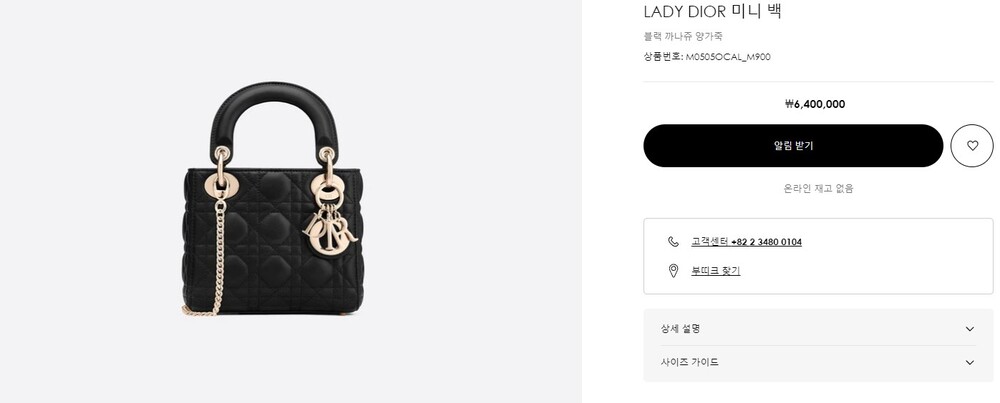Open the 부띠크 찾기 link
The width and height of the screenshot is (1000, 403).
[x=716, y=270]
